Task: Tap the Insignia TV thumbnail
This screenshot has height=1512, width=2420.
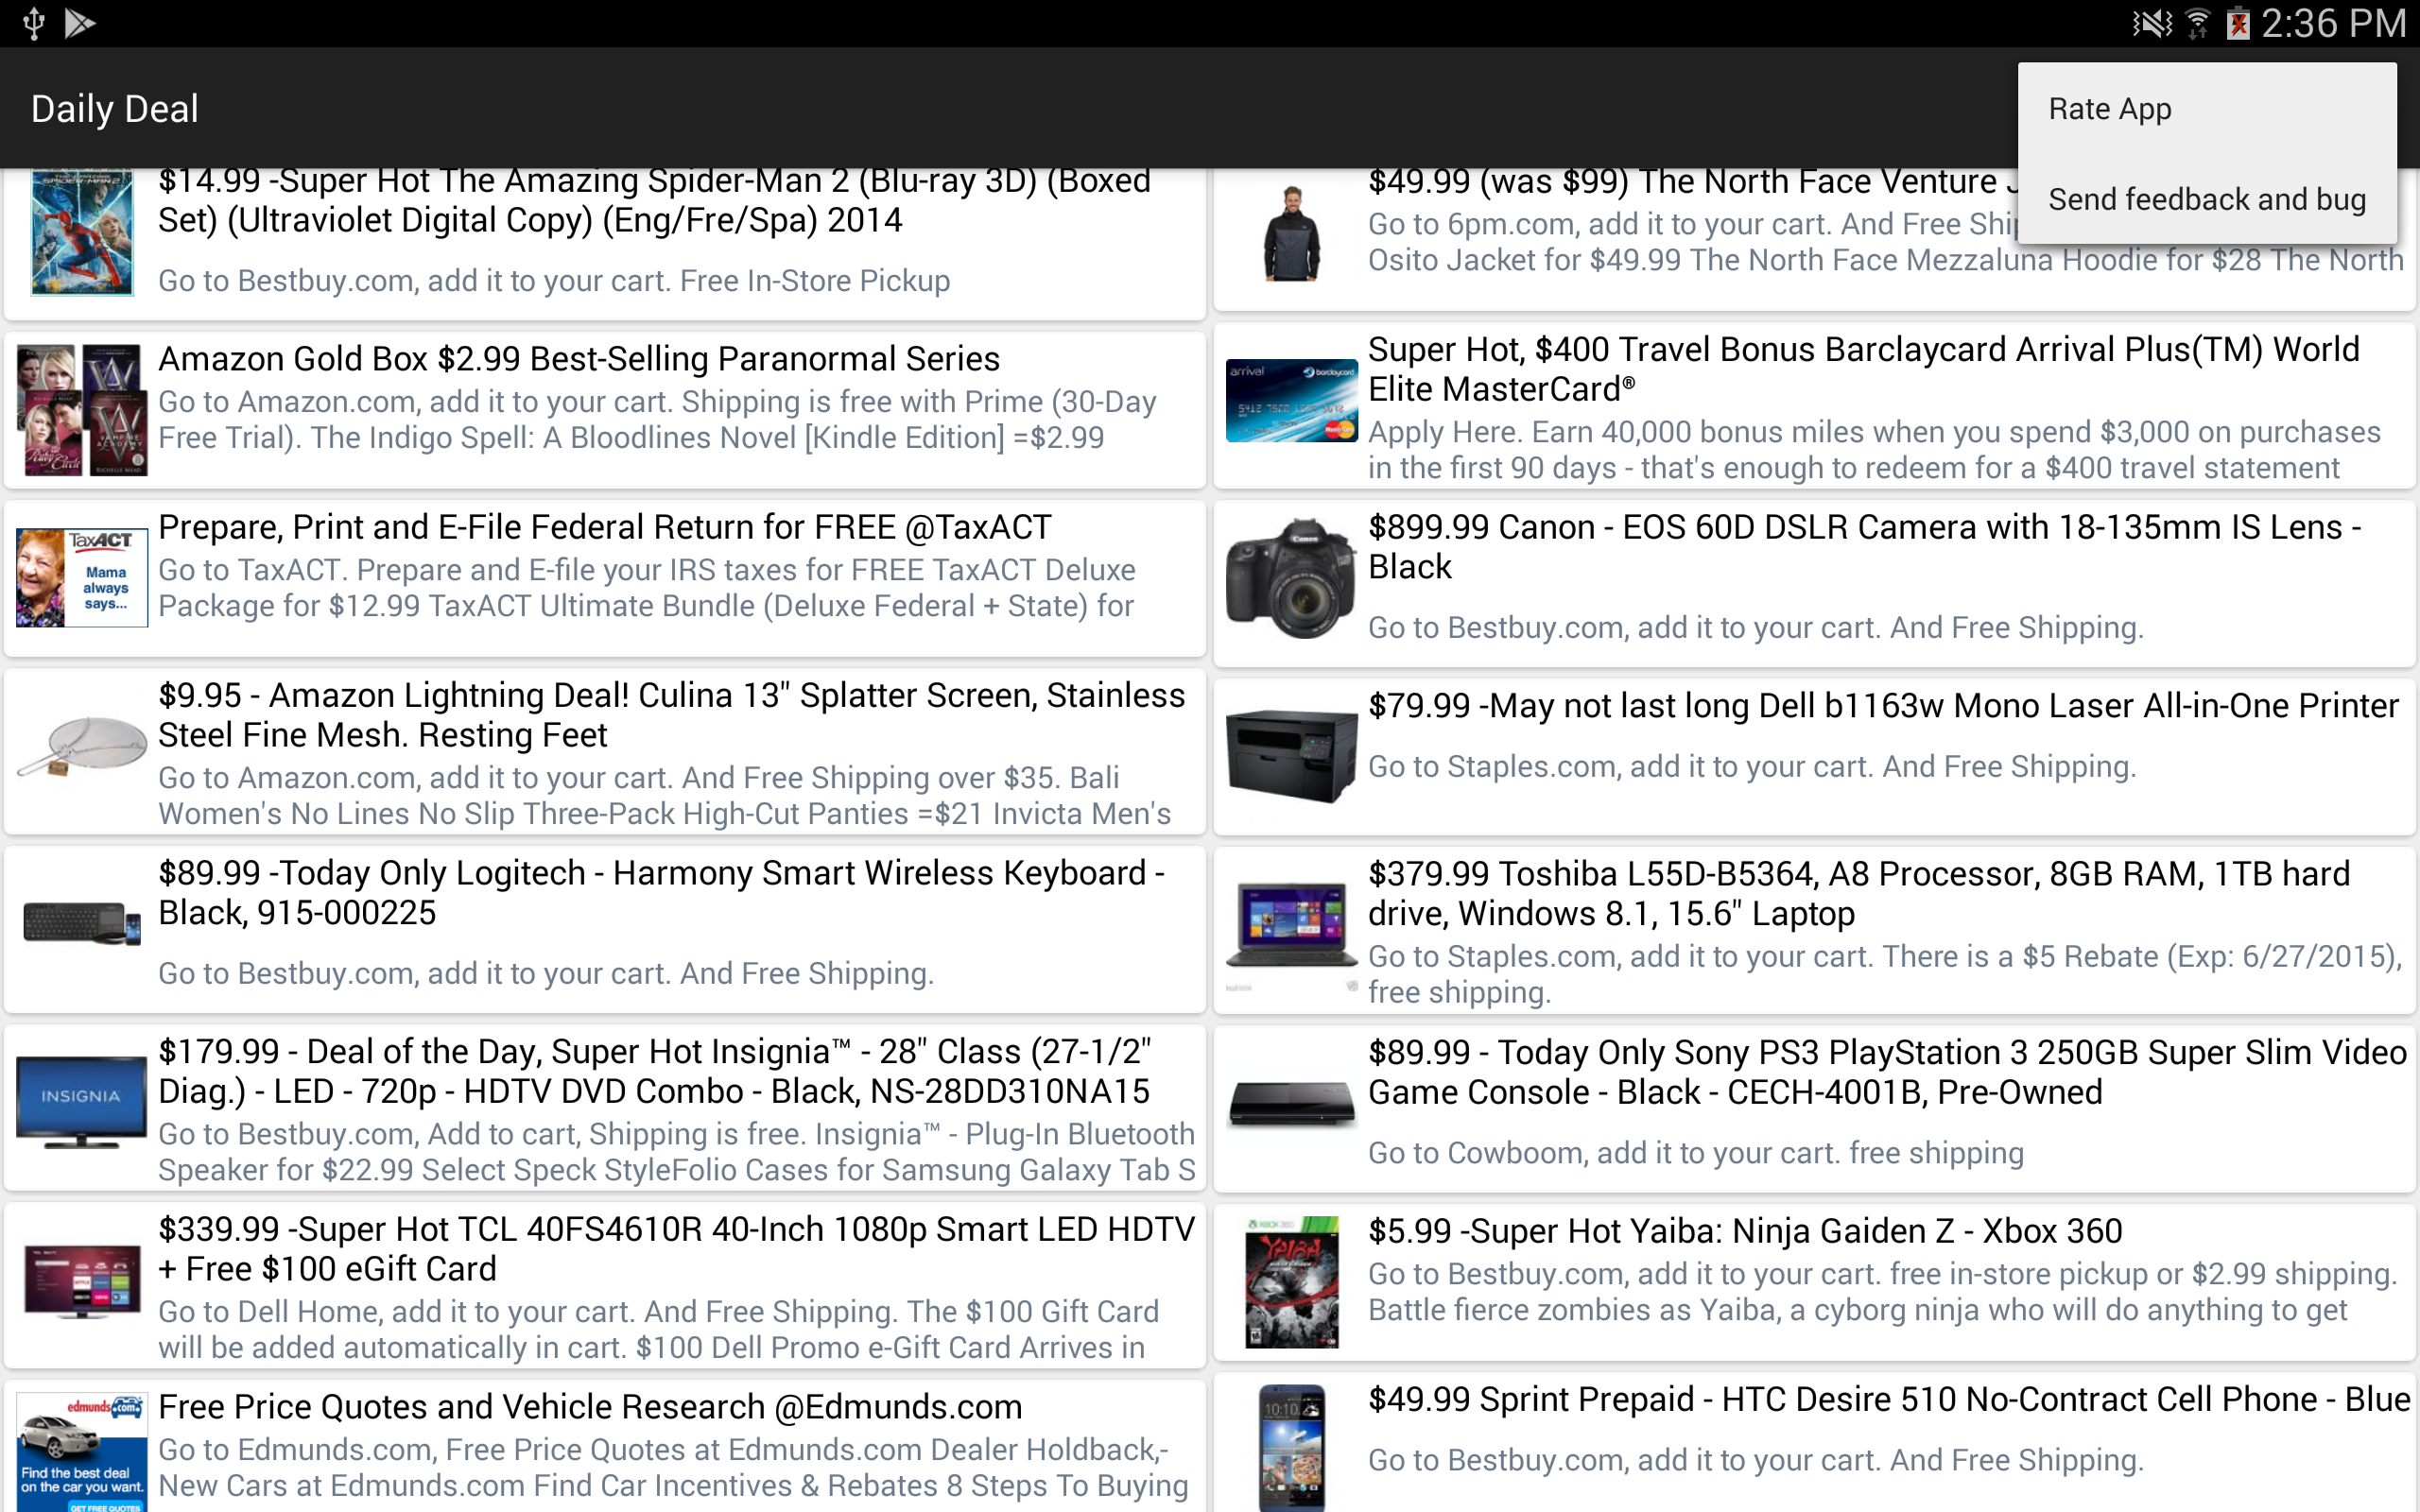Action: (x=81, y=1101)
